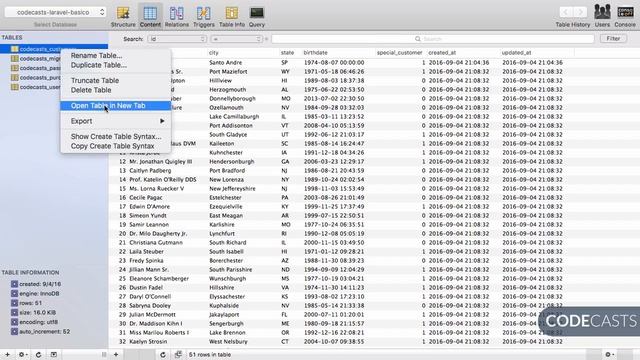Select the Fredy Spinka row

click(x=374, y=260)
